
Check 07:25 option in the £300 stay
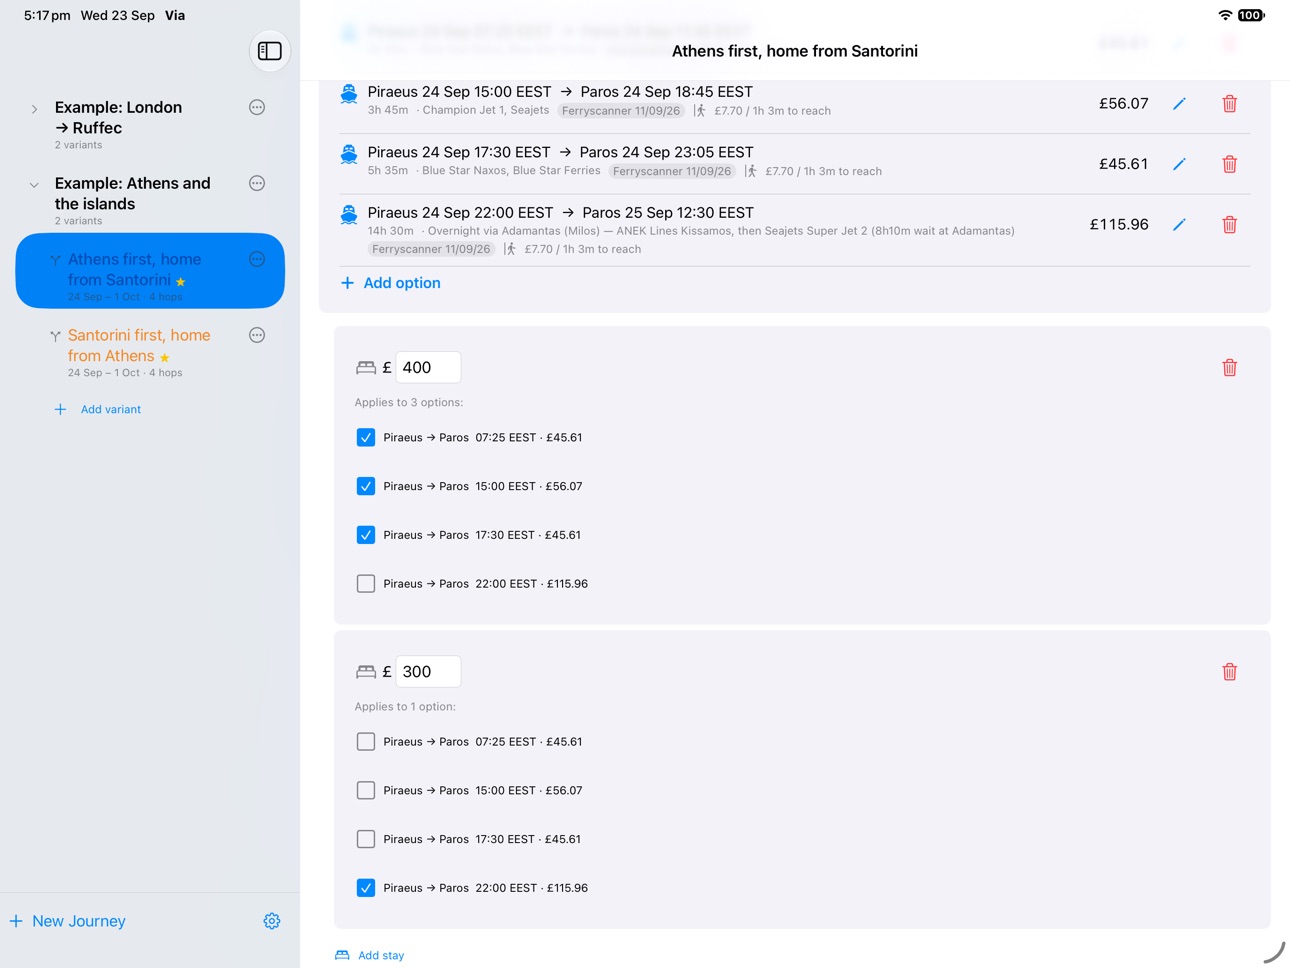click(x=366, y=742)
